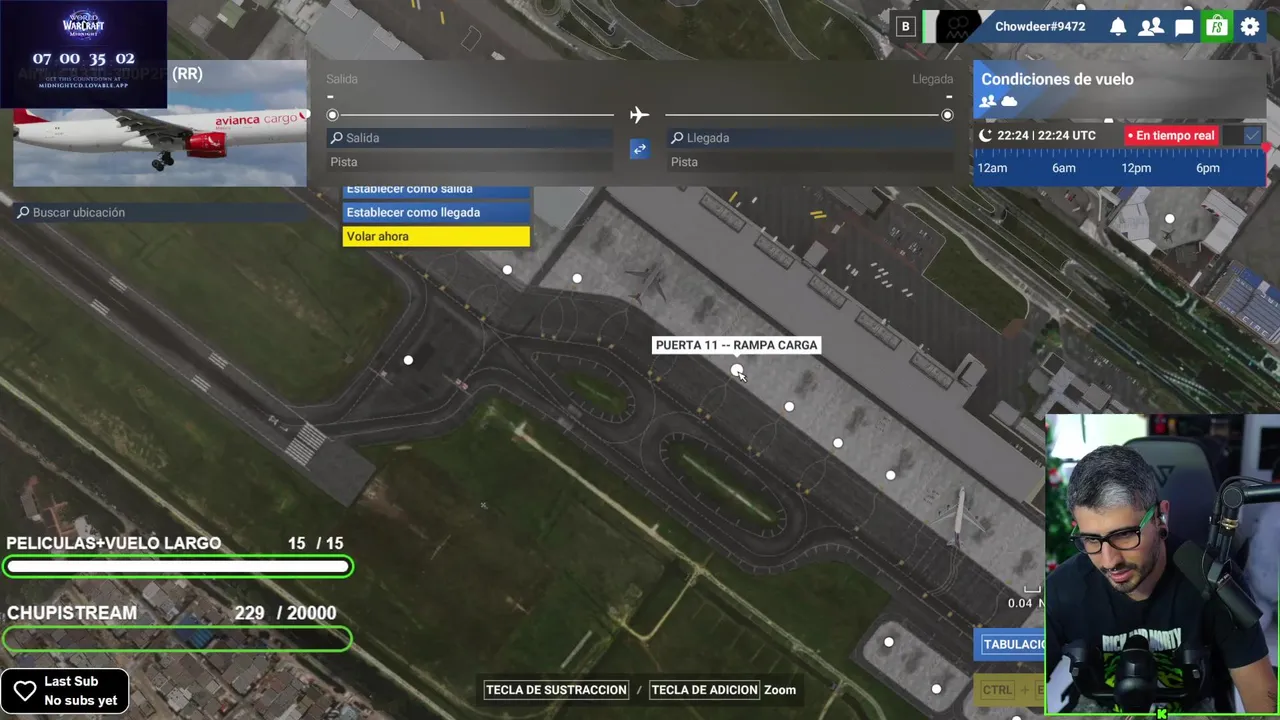
Task: Open the settings gear icon
Action: pos(1250,27)
